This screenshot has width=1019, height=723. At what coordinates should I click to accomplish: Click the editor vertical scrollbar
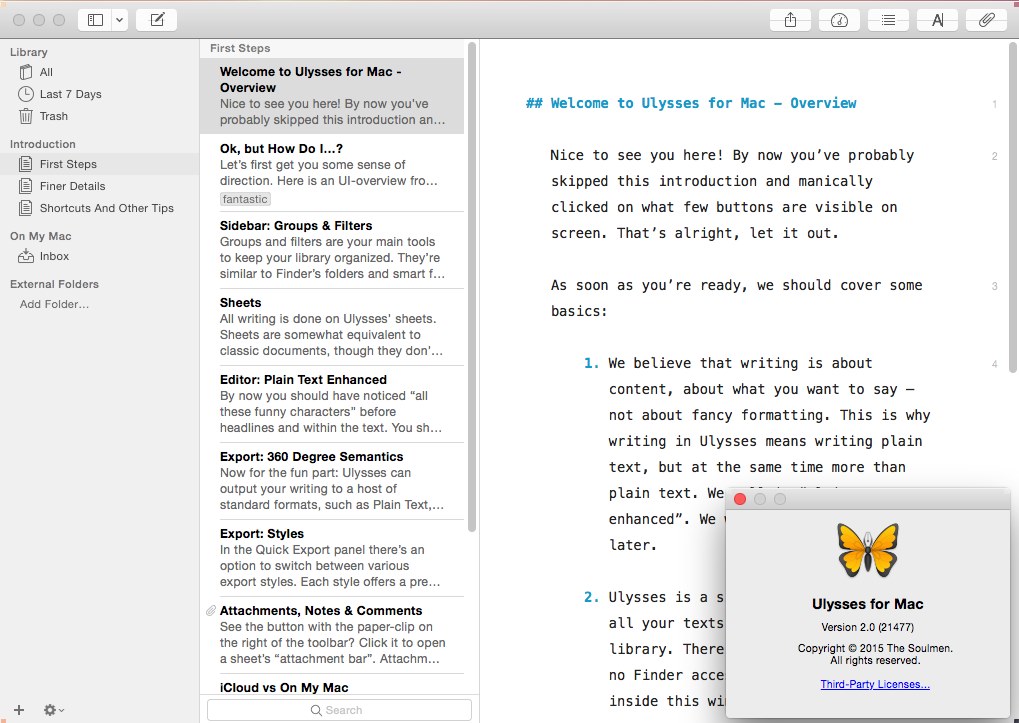pyautogui.click(x=1013, y=207)
